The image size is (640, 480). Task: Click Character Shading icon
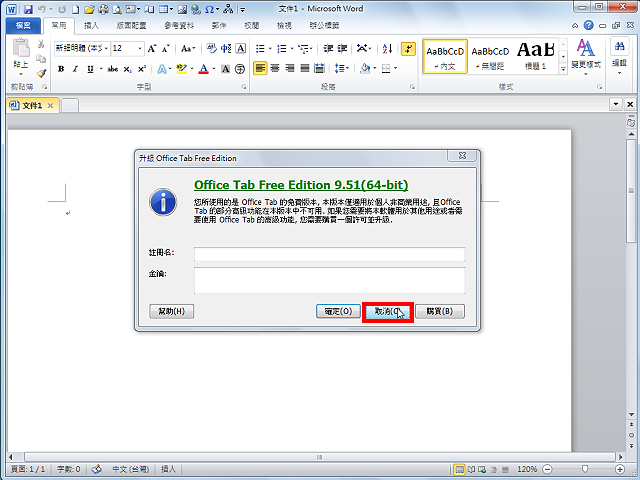pyautogui.click(x=225, y=69)
